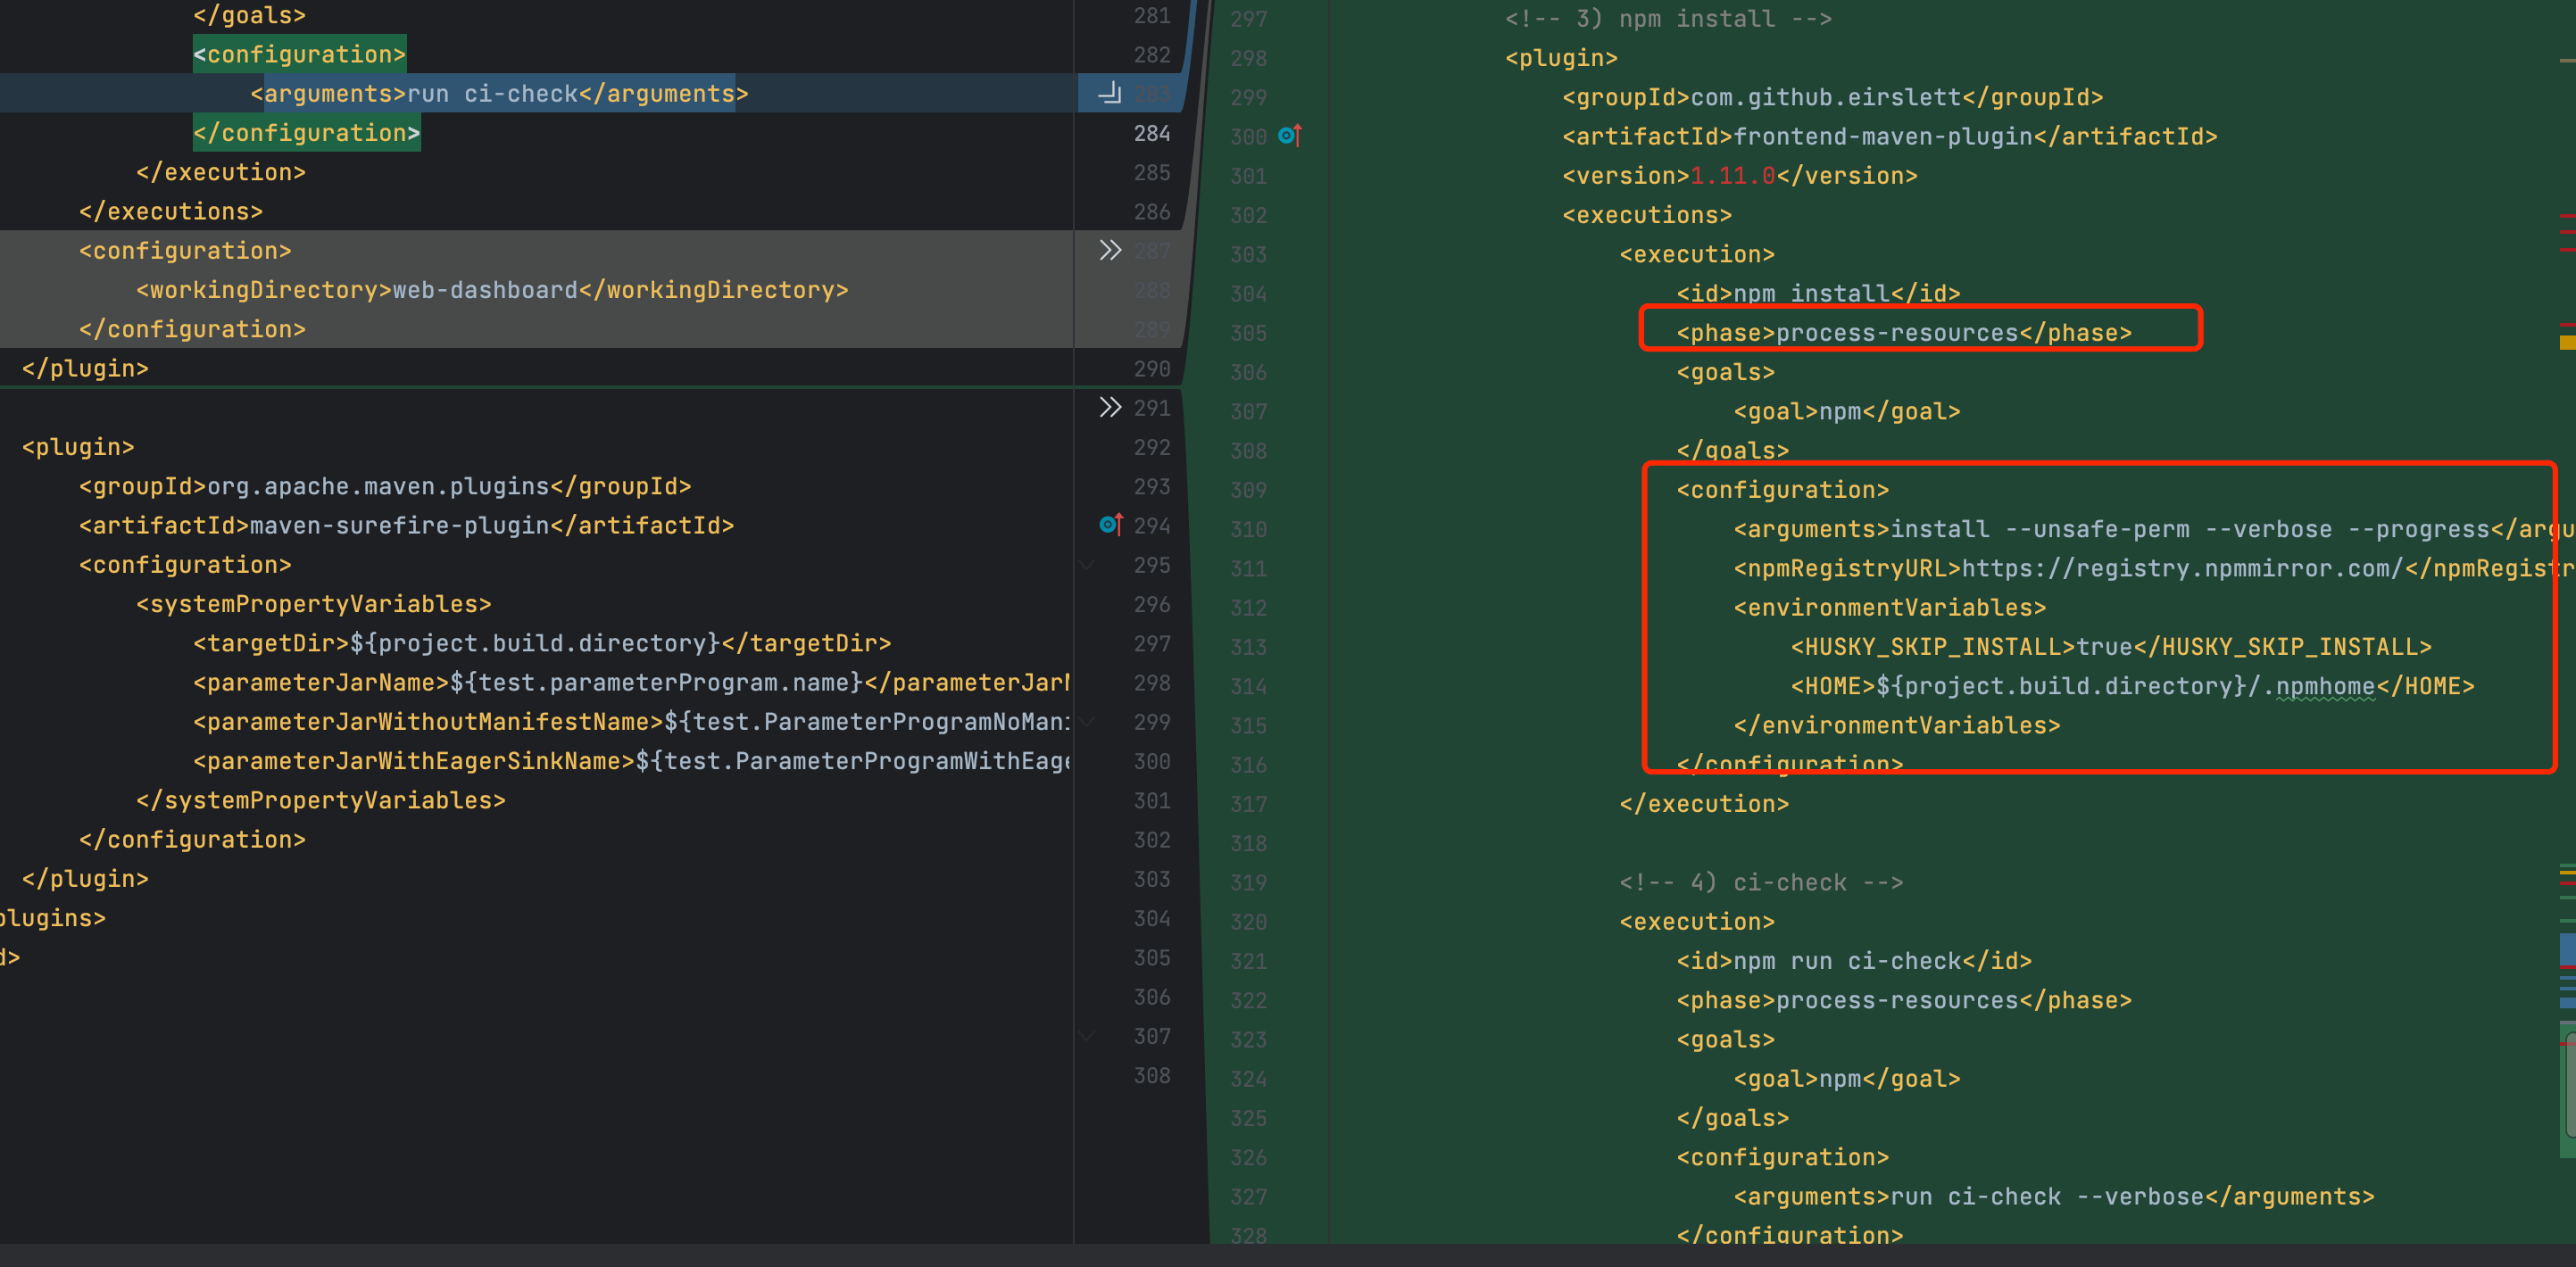Click the maven-surefire-plugin artifactId line
Viewport: 2576px width, 1267px height.
[406, 525]
